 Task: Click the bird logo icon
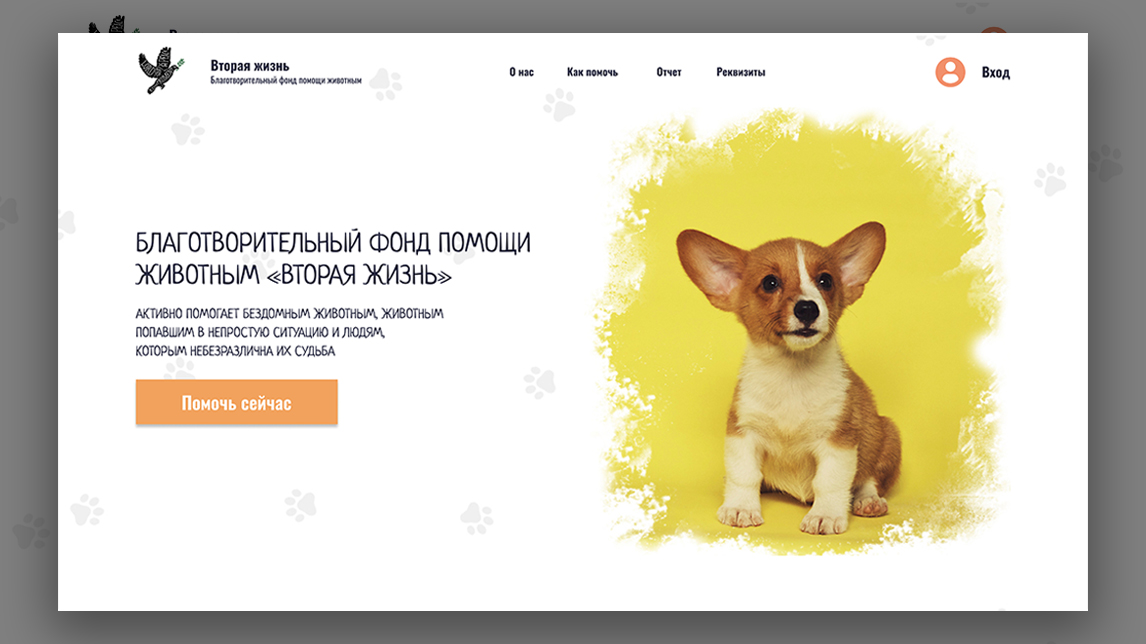pyautogui.click(x=162, y=70)
